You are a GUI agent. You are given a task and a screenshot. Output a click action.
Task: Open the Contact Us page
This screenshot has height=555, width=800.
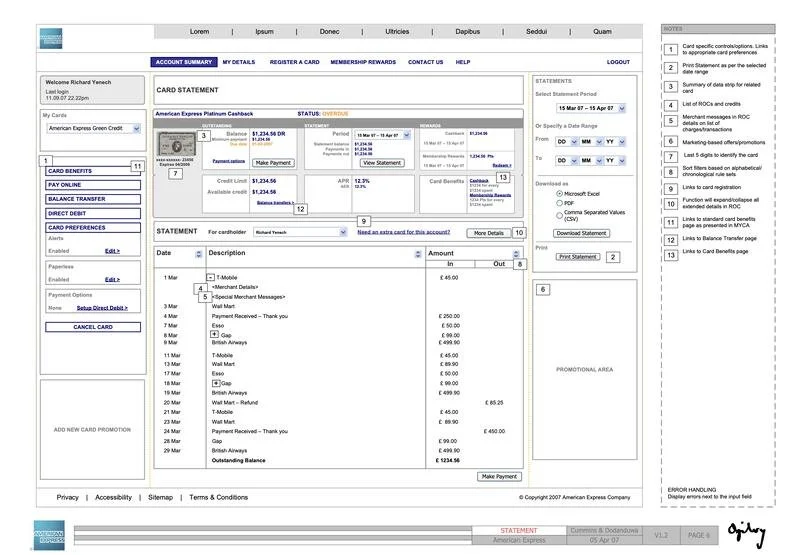click(x=425, y=62)
